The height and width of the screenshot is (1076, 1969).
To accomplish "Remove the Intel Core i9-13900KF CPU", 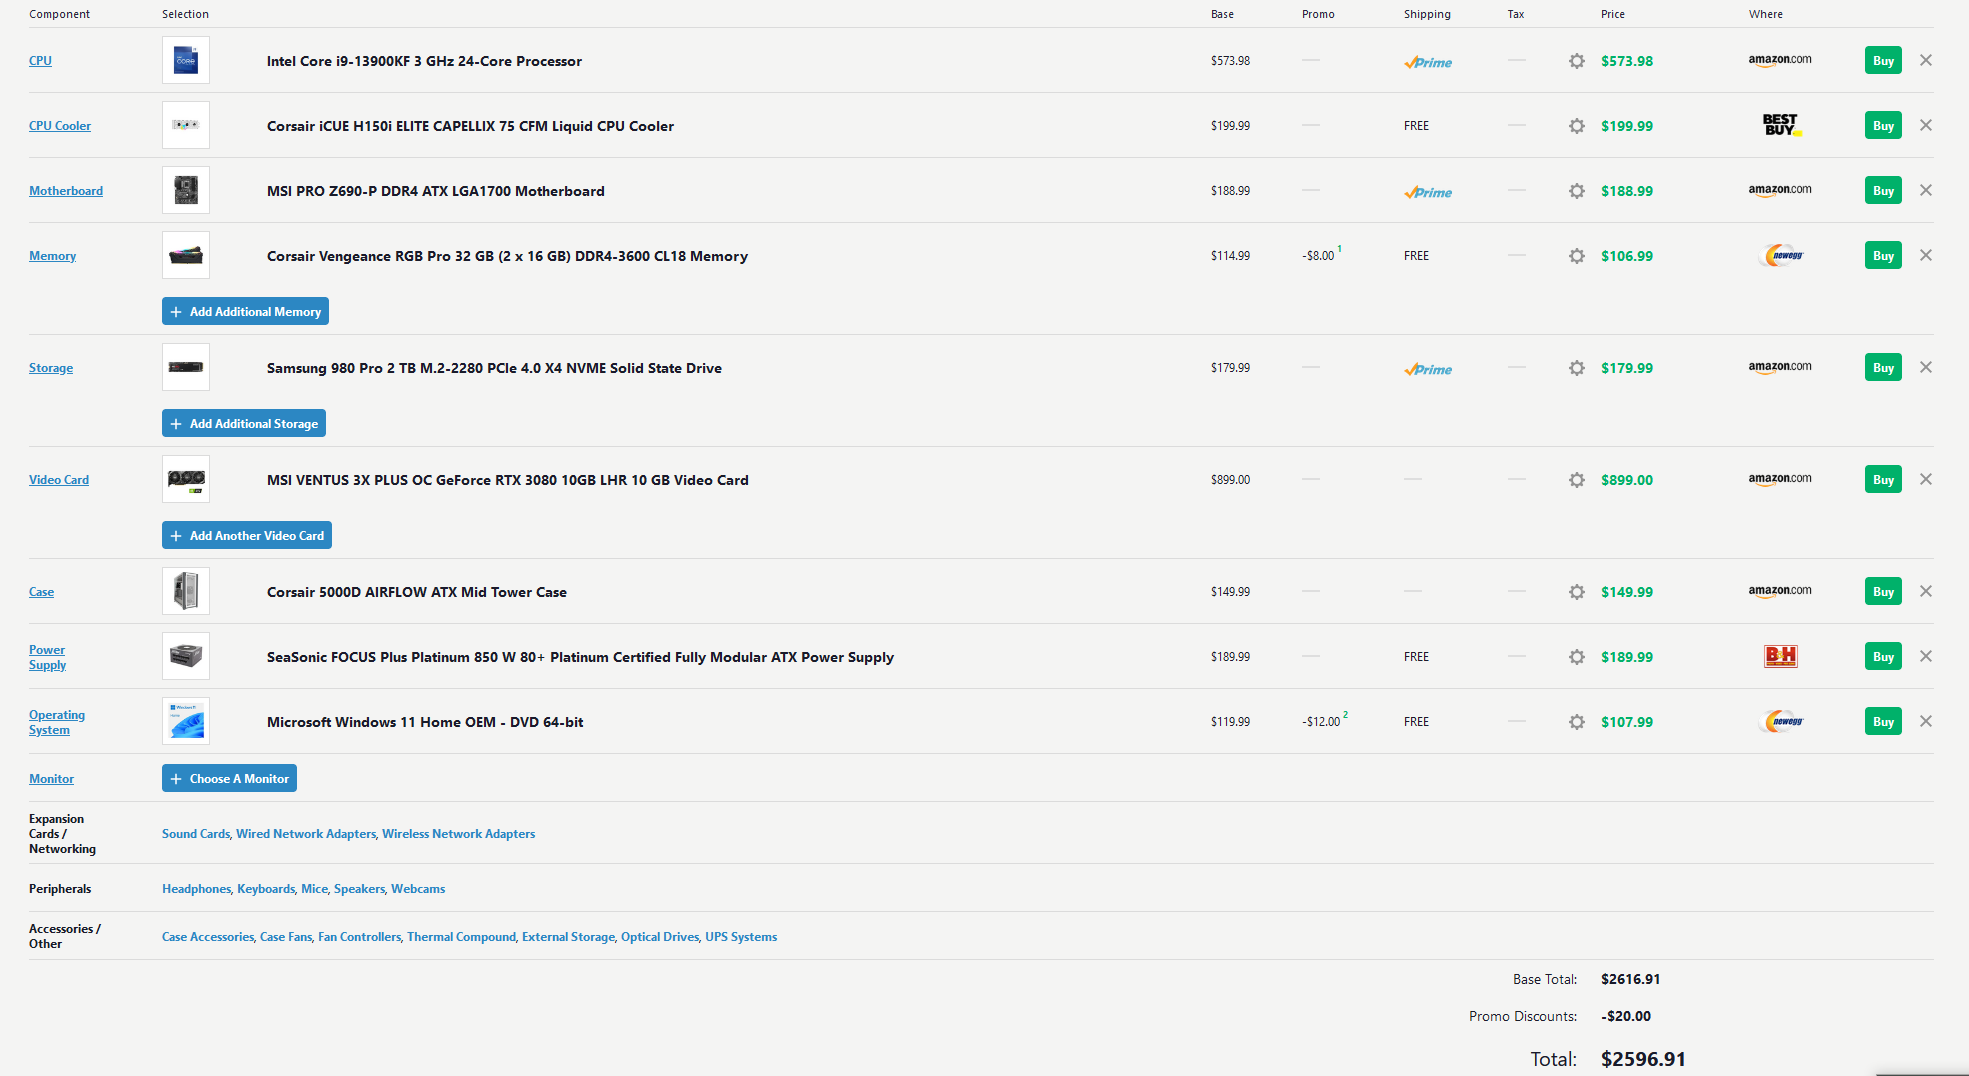I will pyautogui.click(x=1926, y=60).
